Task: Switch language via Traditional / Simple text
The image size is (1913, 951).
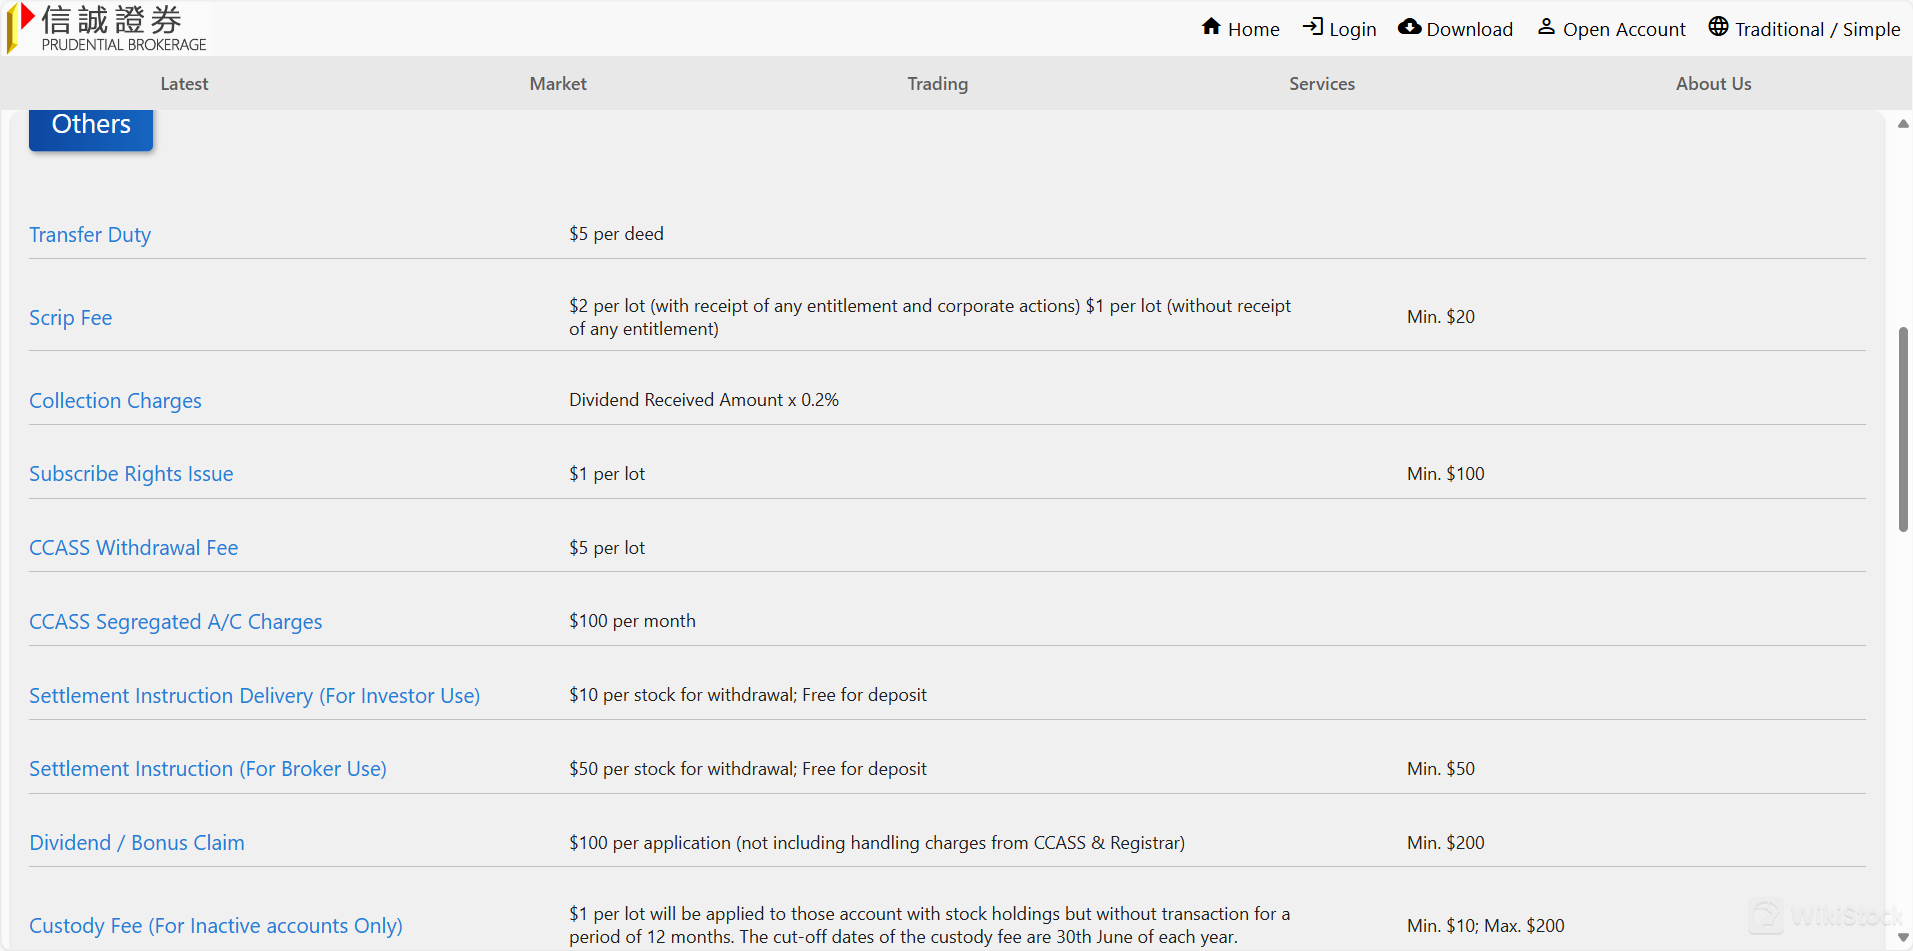Action: (1817, 29)
